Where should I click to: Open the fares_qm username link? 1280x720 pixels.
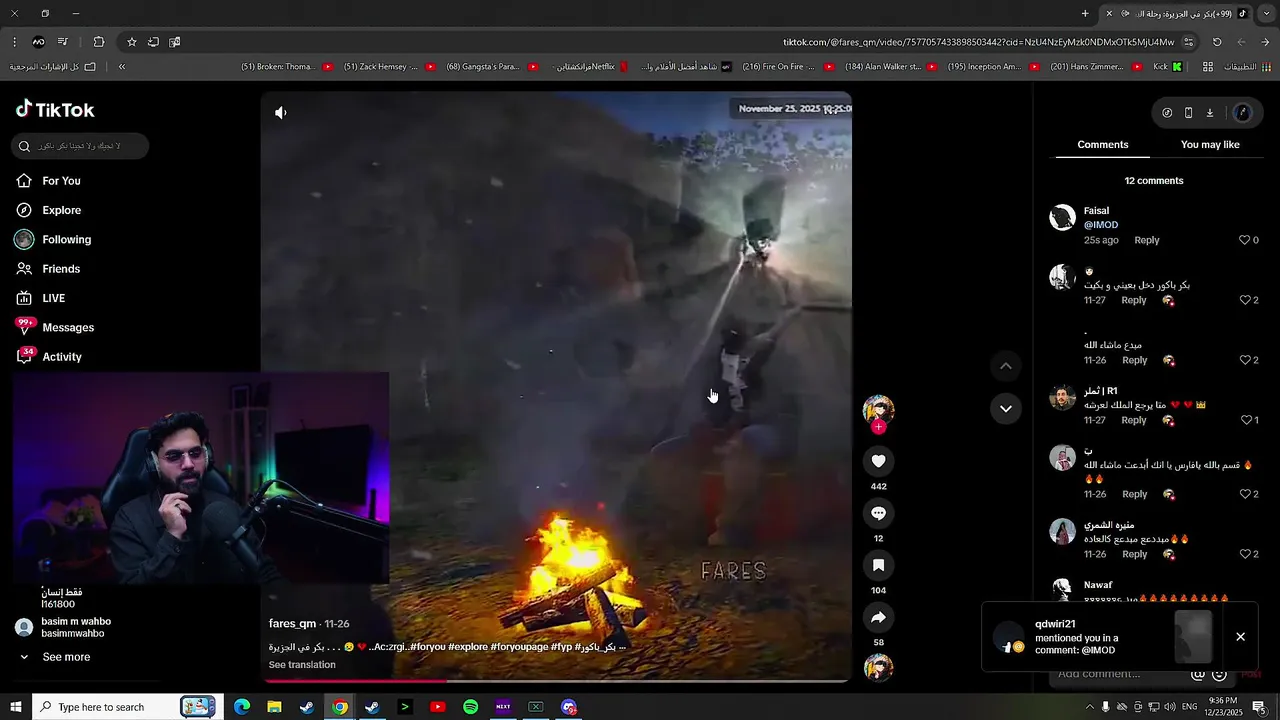coord(292,624)
